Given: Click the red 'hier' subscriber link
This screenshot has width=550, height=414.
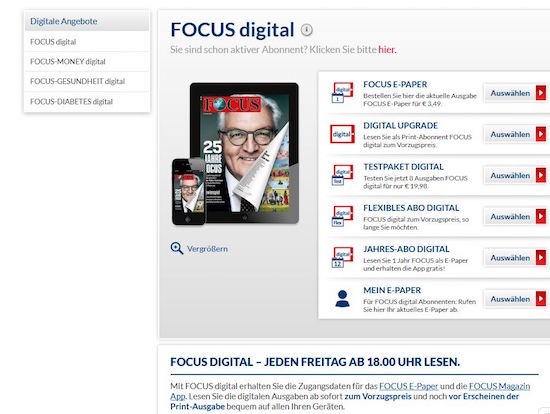Looking at the screenshot, I should (x=387, y=50).
